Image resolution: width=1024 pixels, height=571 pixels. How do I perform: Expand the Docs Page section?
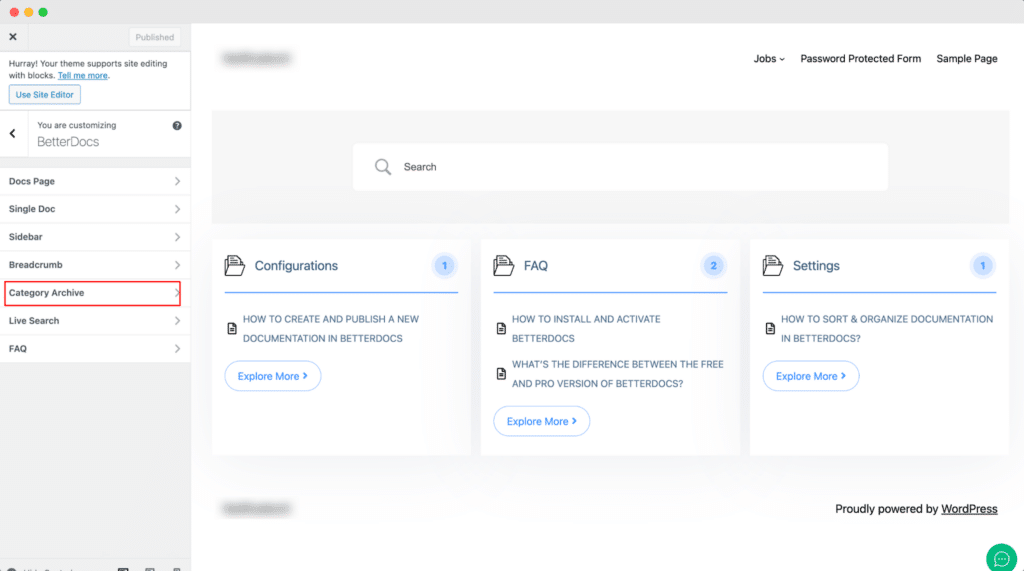tap(95, 182)
